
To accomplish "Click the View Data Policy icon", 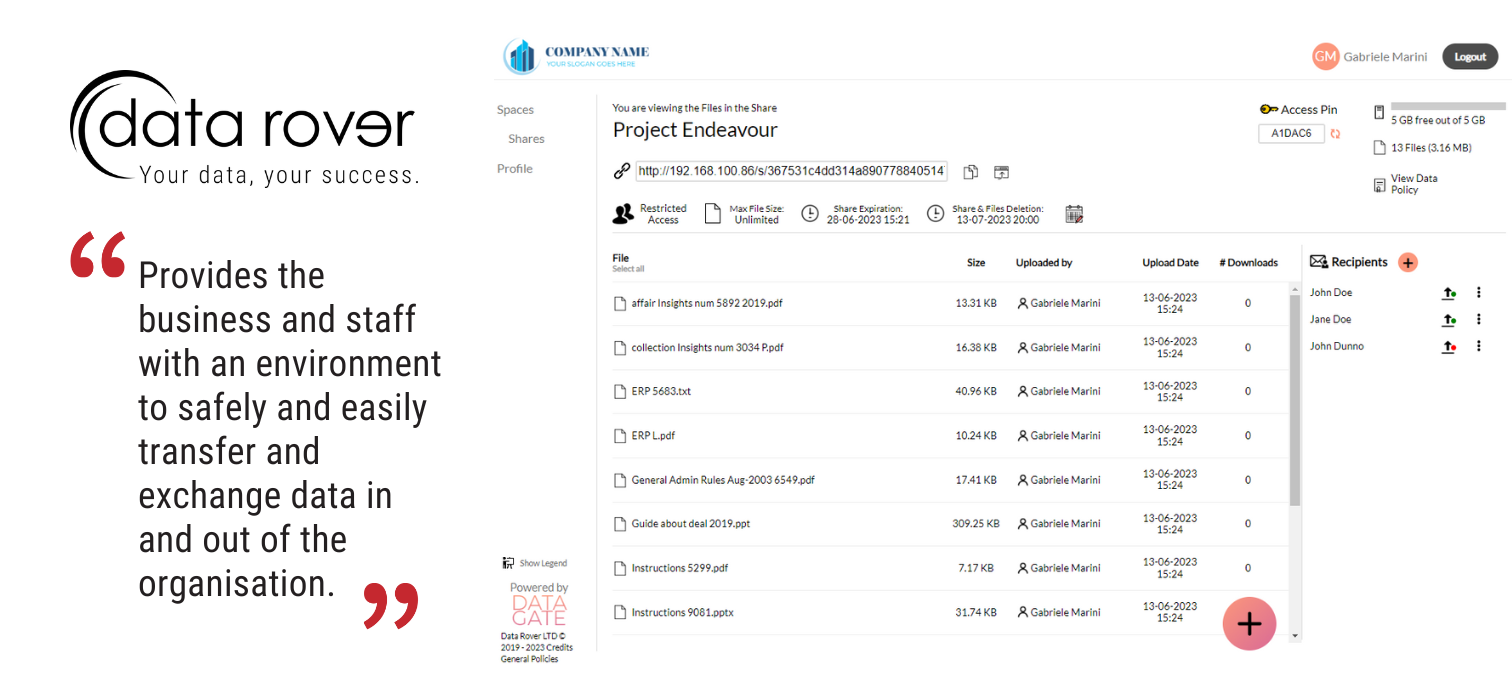I will point(1380,185).
